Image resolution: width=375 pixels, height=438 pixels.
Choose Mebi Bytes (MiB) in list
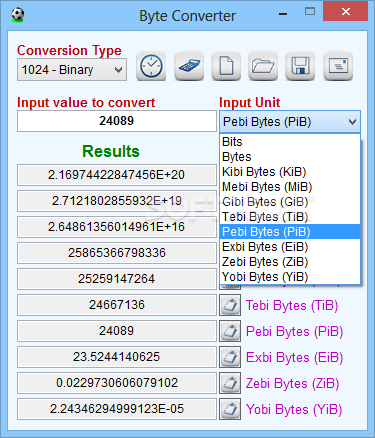pyautogui.click(x=290, y=187)
